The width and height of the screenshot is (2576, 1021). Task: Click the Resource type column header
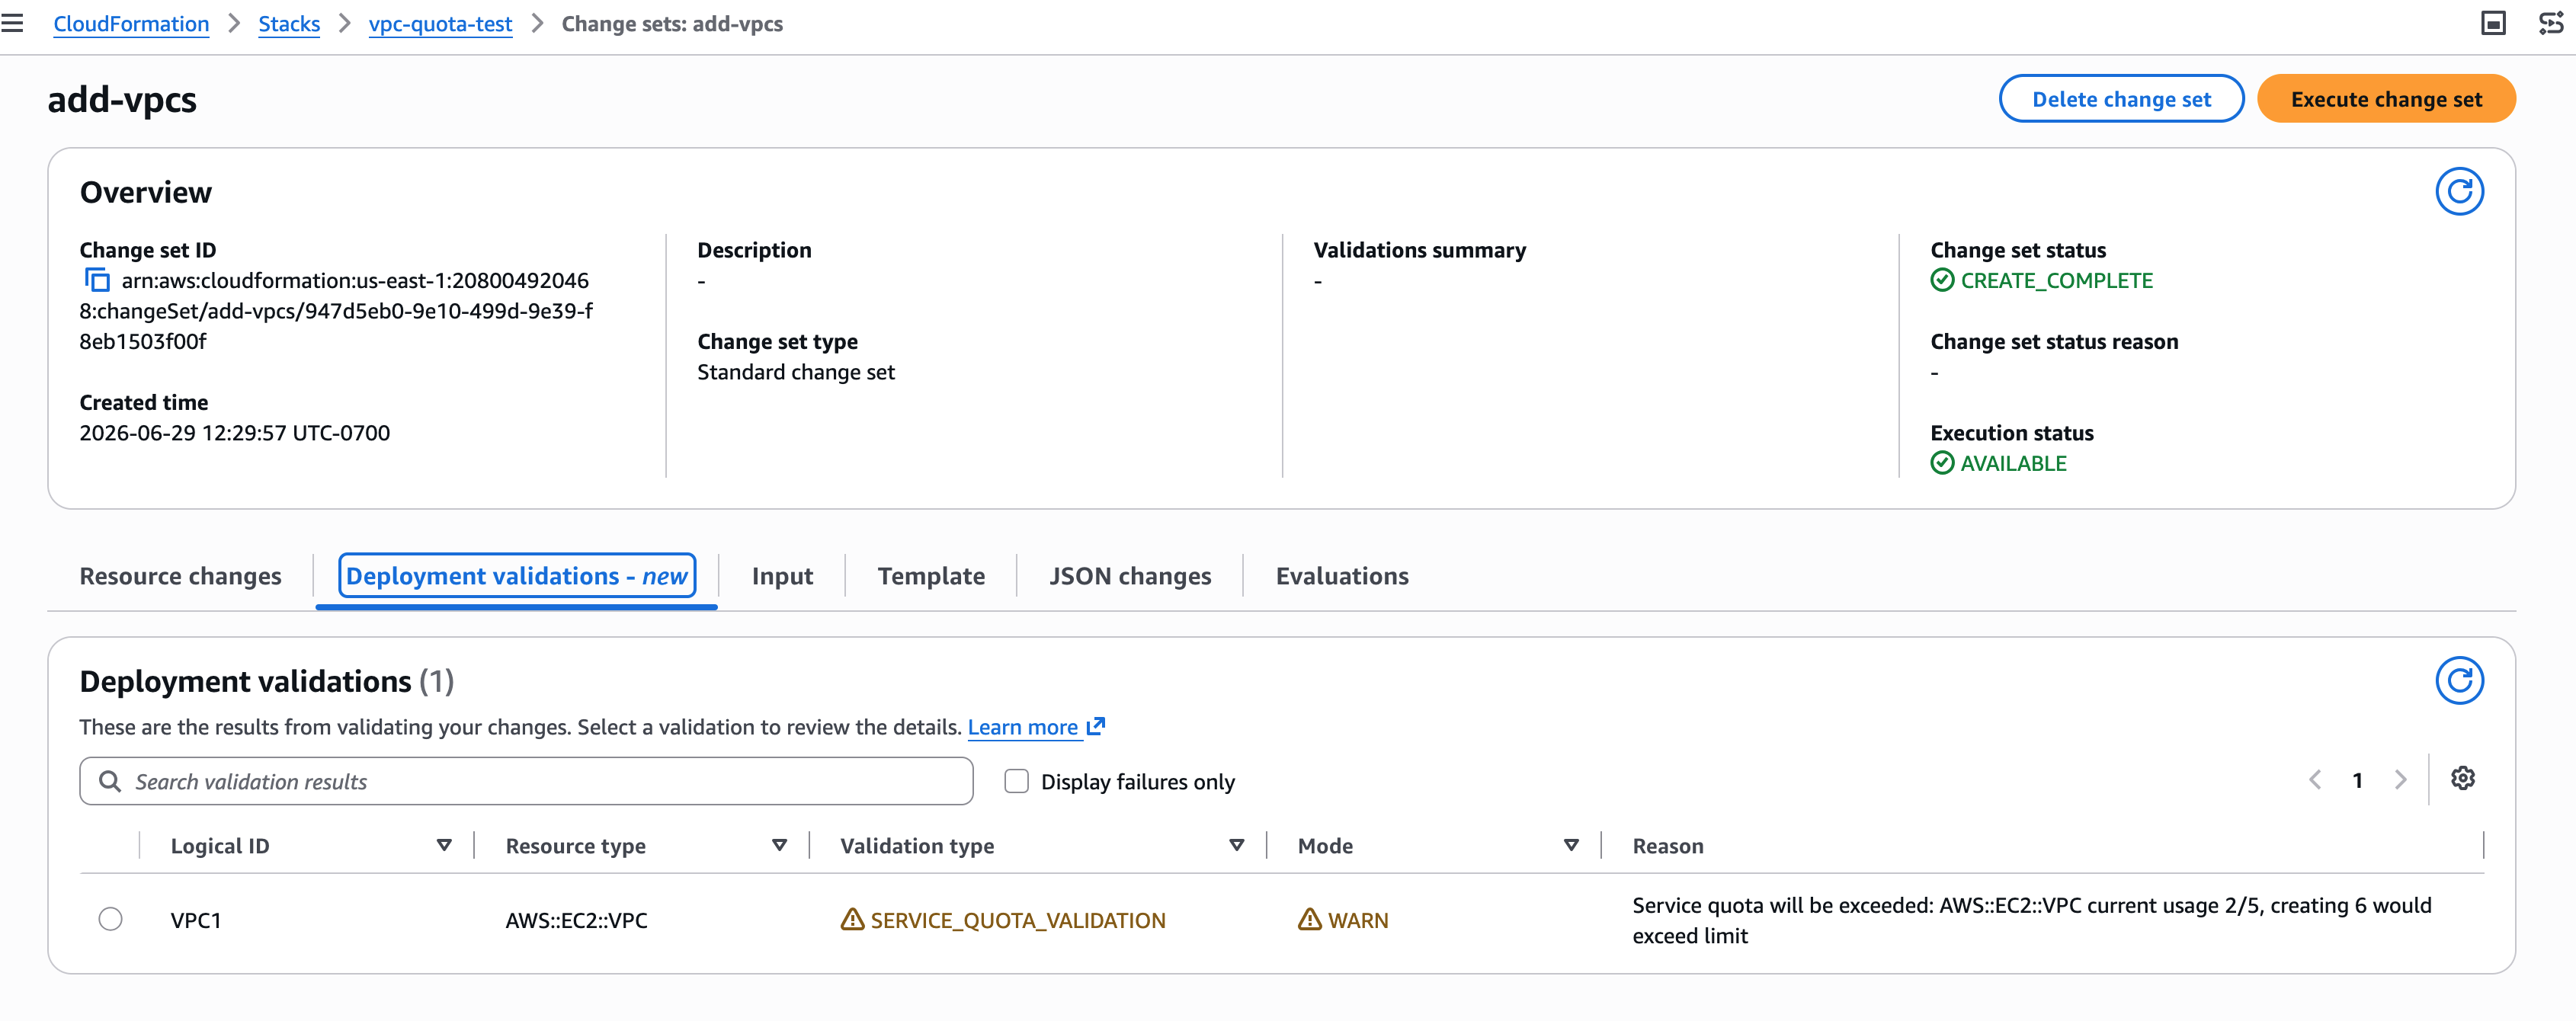point(575,846)
